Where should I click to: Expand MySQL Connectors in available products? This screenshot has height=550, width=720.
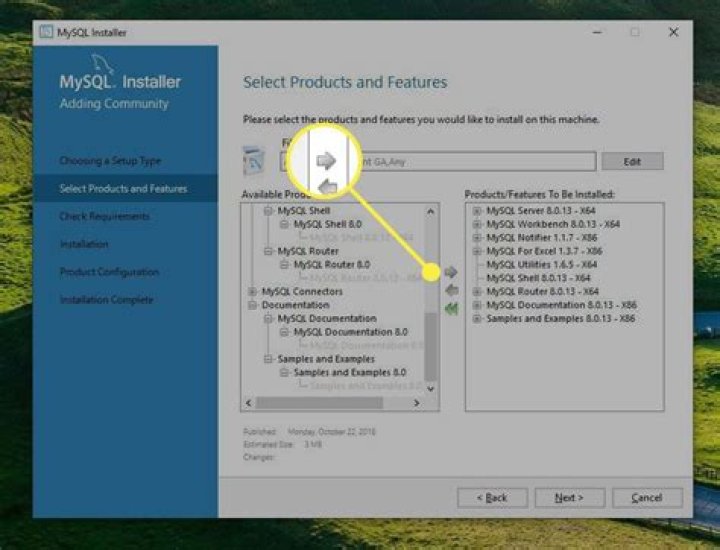252,292
